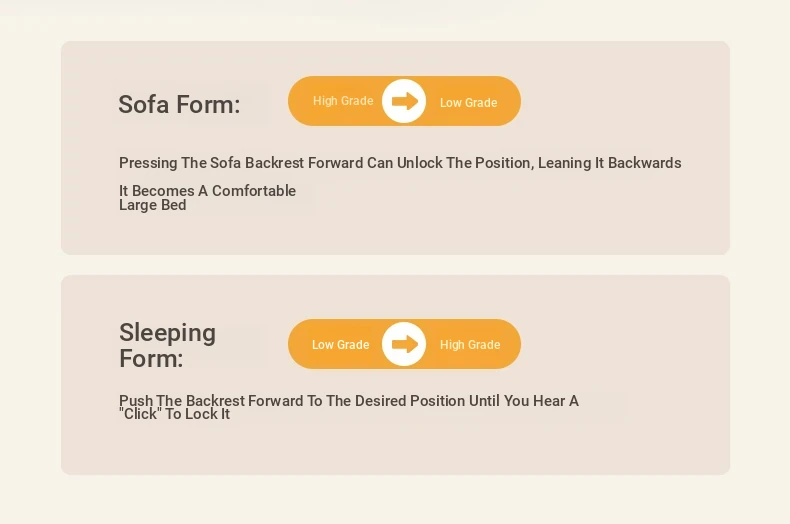
Task: Click the orange Sofa Form grade pill
Action: pyautogui.click(x=404, y=101)
